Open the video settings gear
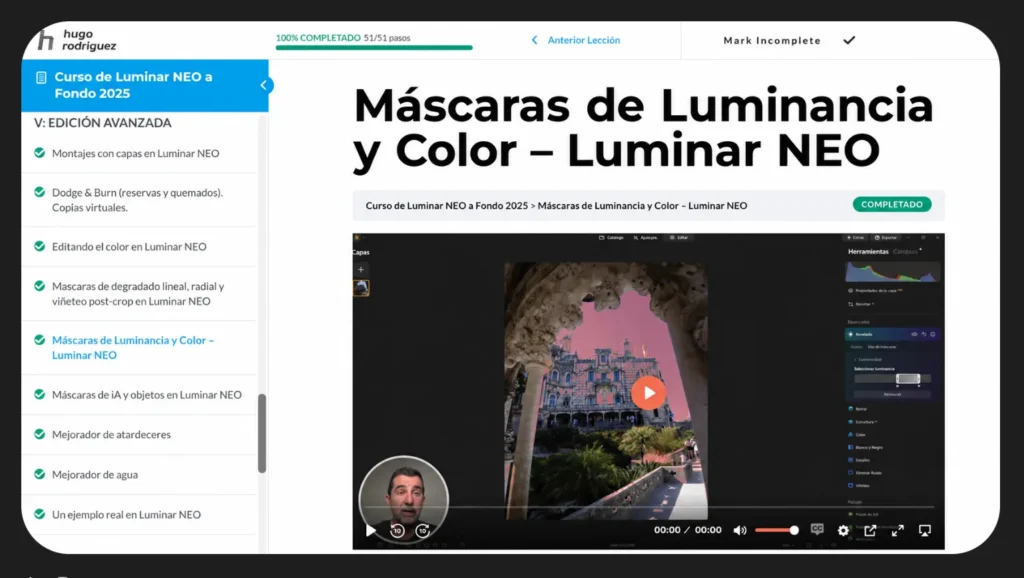This screenshot has width=1024, height=578. 843,530
